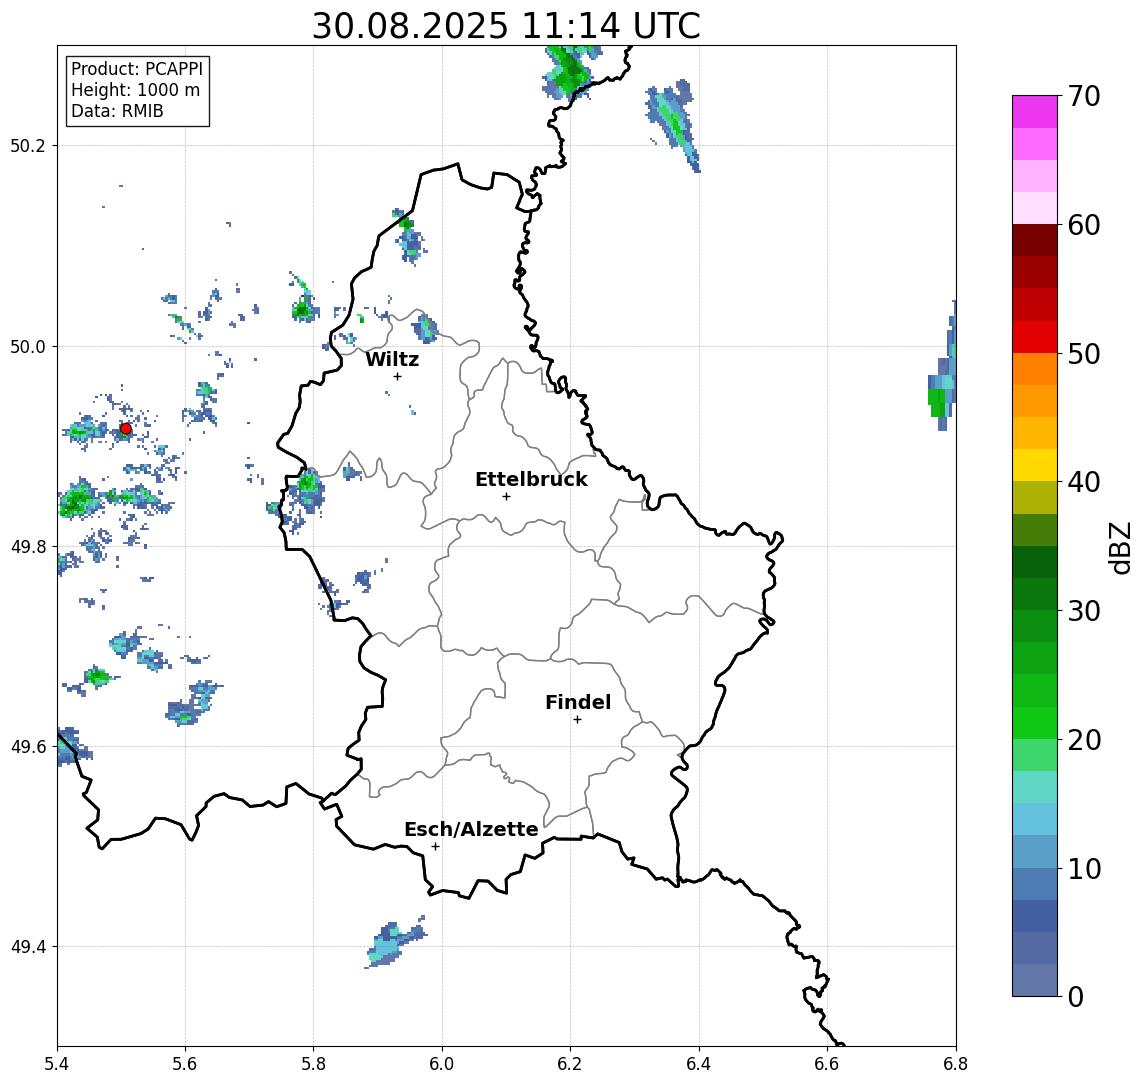Click the latitude tick label 50.0
1145x1084 pixels.
(x=27, y=346)
